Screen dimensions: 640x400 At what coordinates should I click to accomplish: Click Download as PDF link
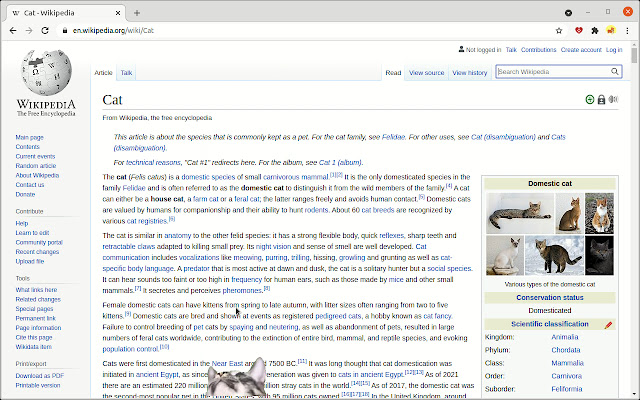coord(40,376)
